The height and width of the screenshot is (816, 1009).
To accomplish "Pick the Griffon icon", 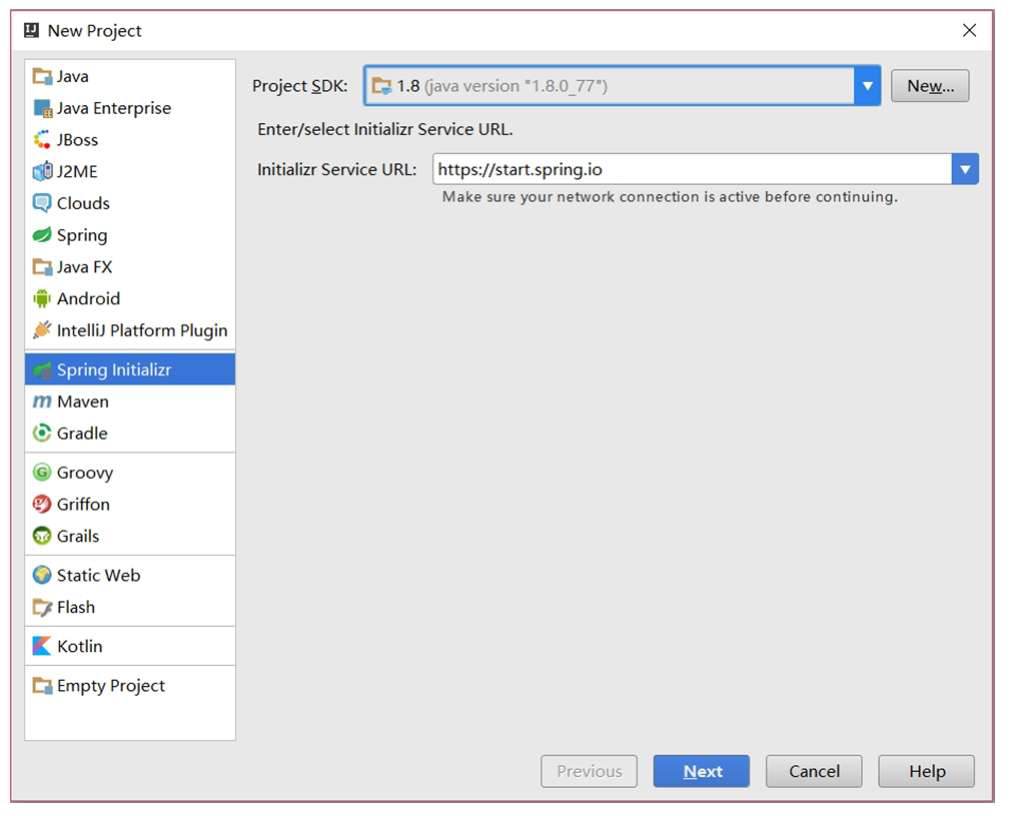I will pos(42,504).
